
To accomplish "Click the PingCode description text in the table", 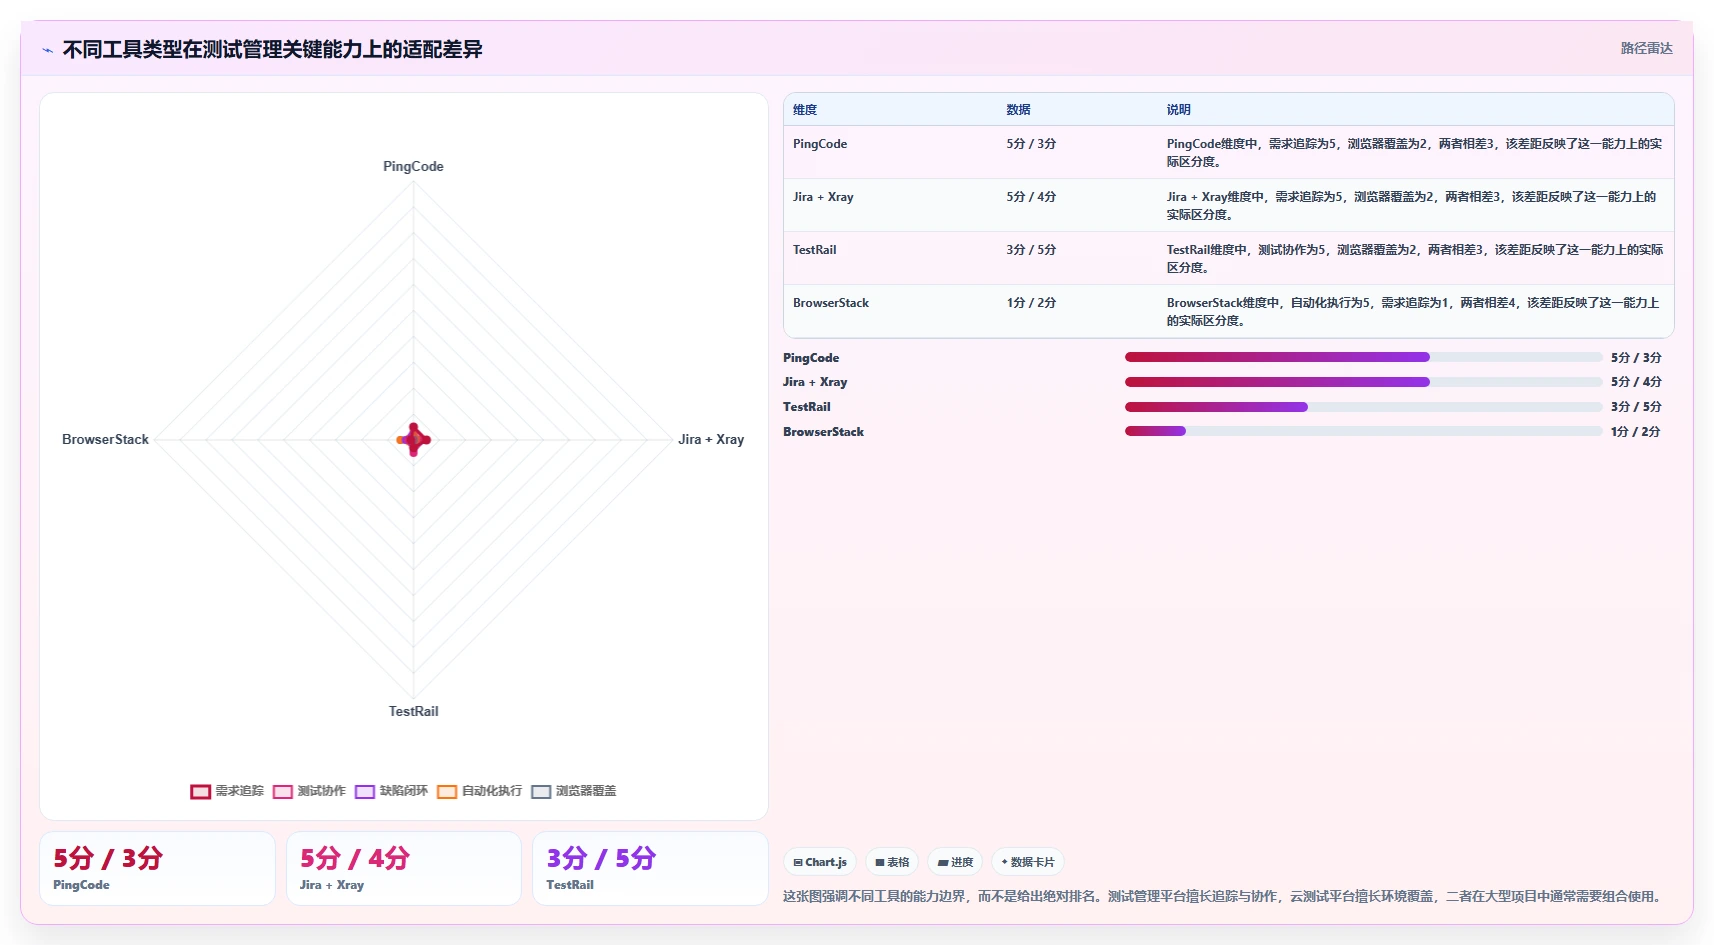I will click(1414, 153).
